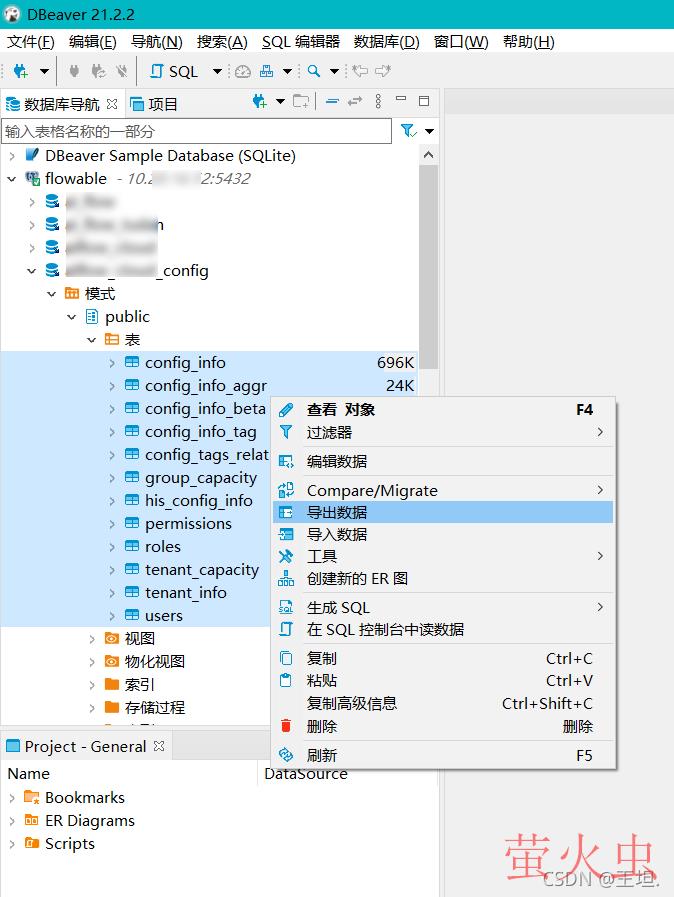The height and width of the screenshot is (897, 674).
Task: Focus the table name filter input field
Action: point(197,131)
